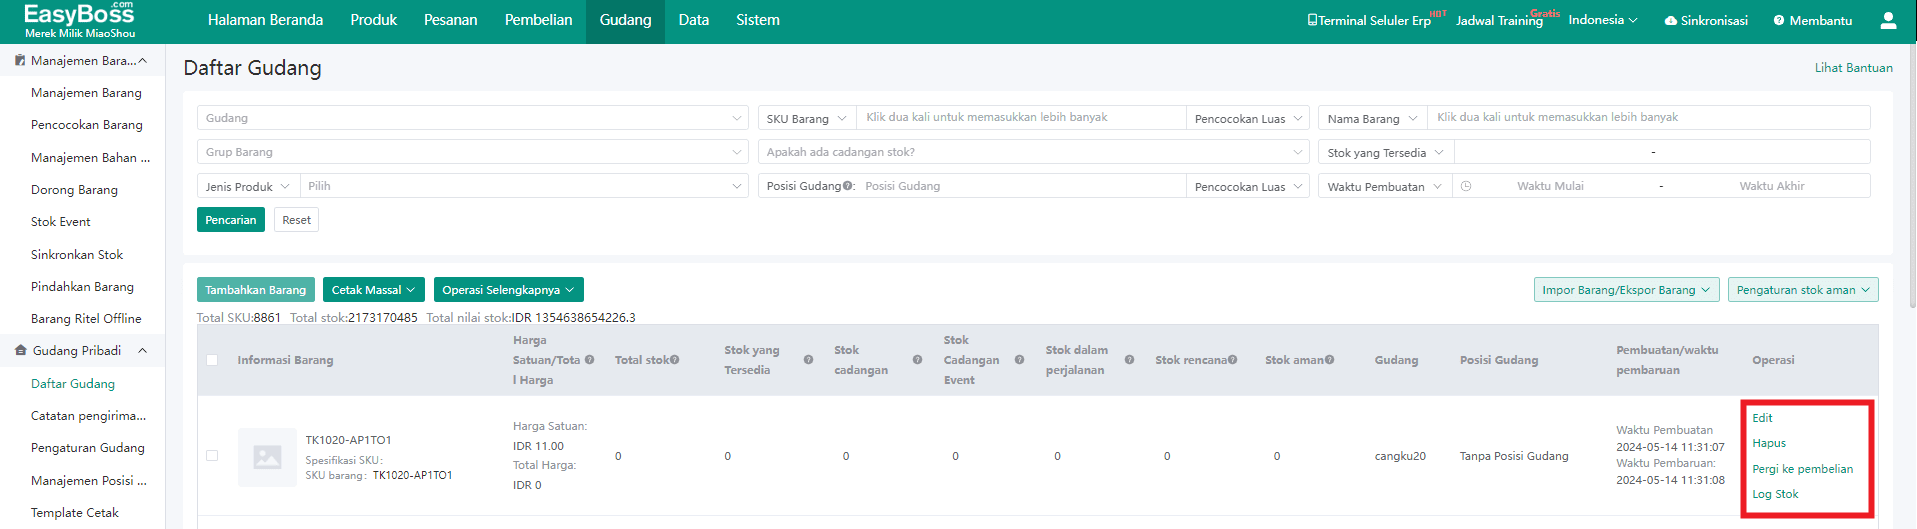
Task: Open the Waktu Pembuatan dropdown
Action: click(1385, 186)
